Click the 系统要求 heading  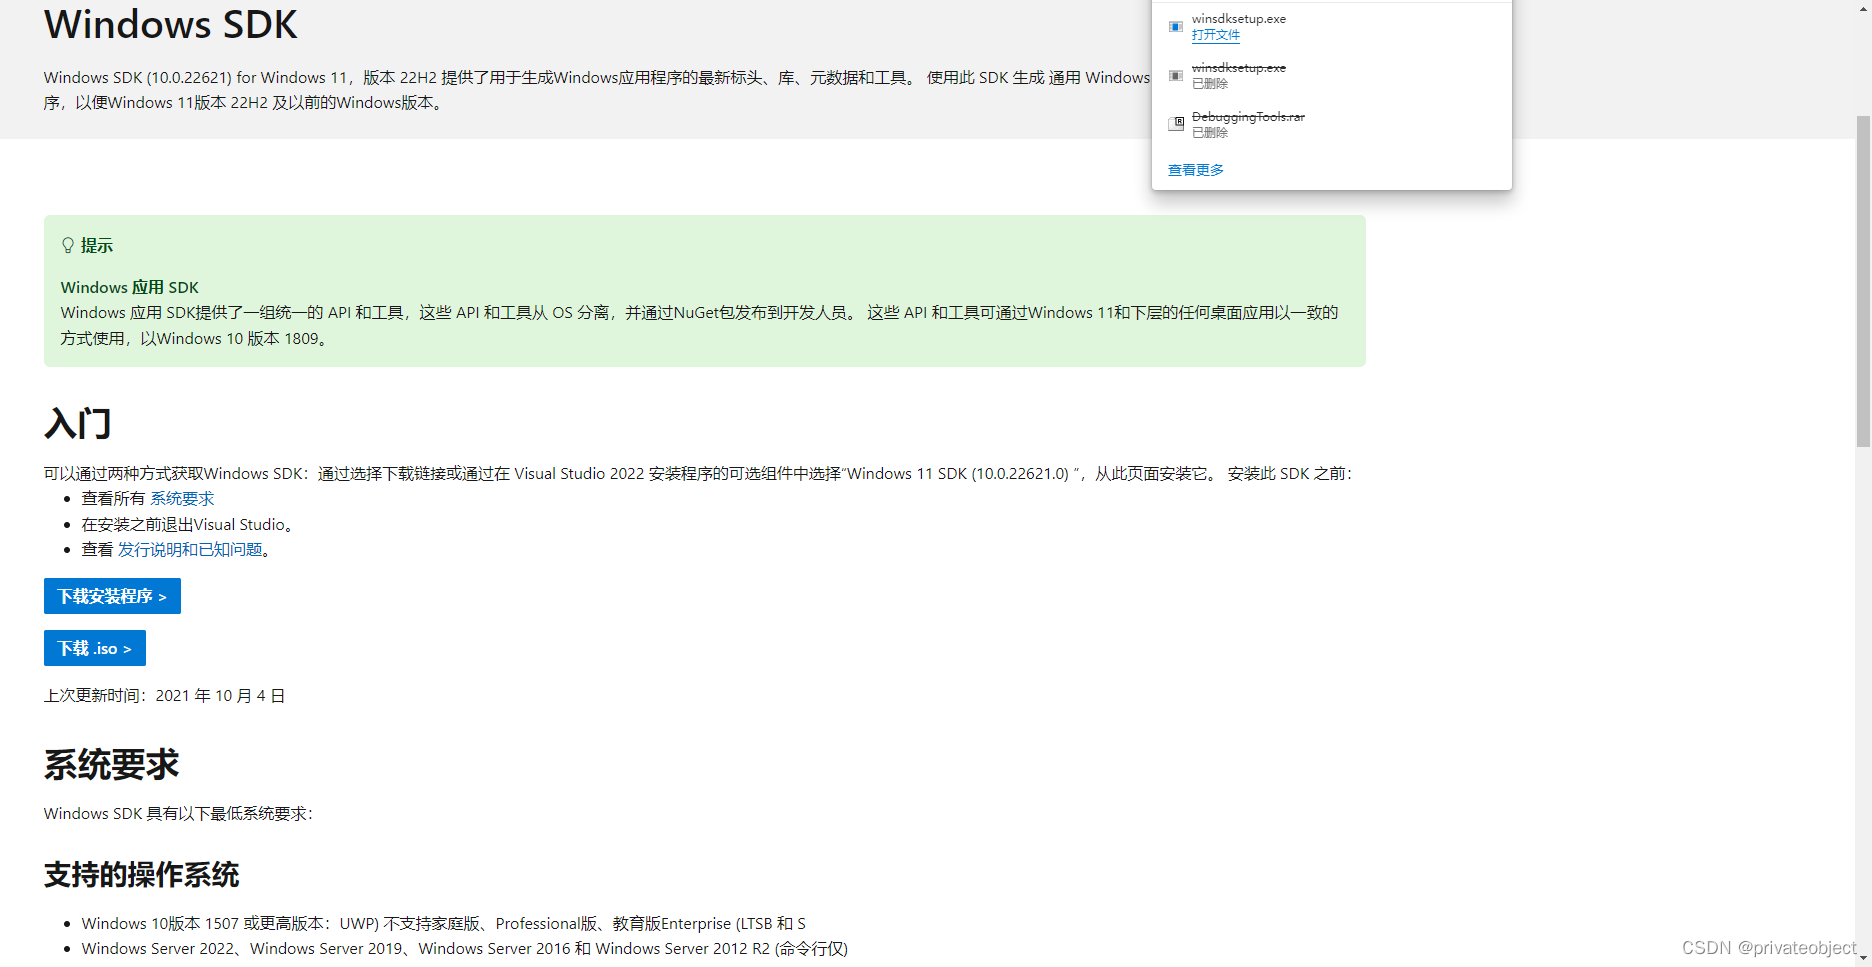[111, 765]
